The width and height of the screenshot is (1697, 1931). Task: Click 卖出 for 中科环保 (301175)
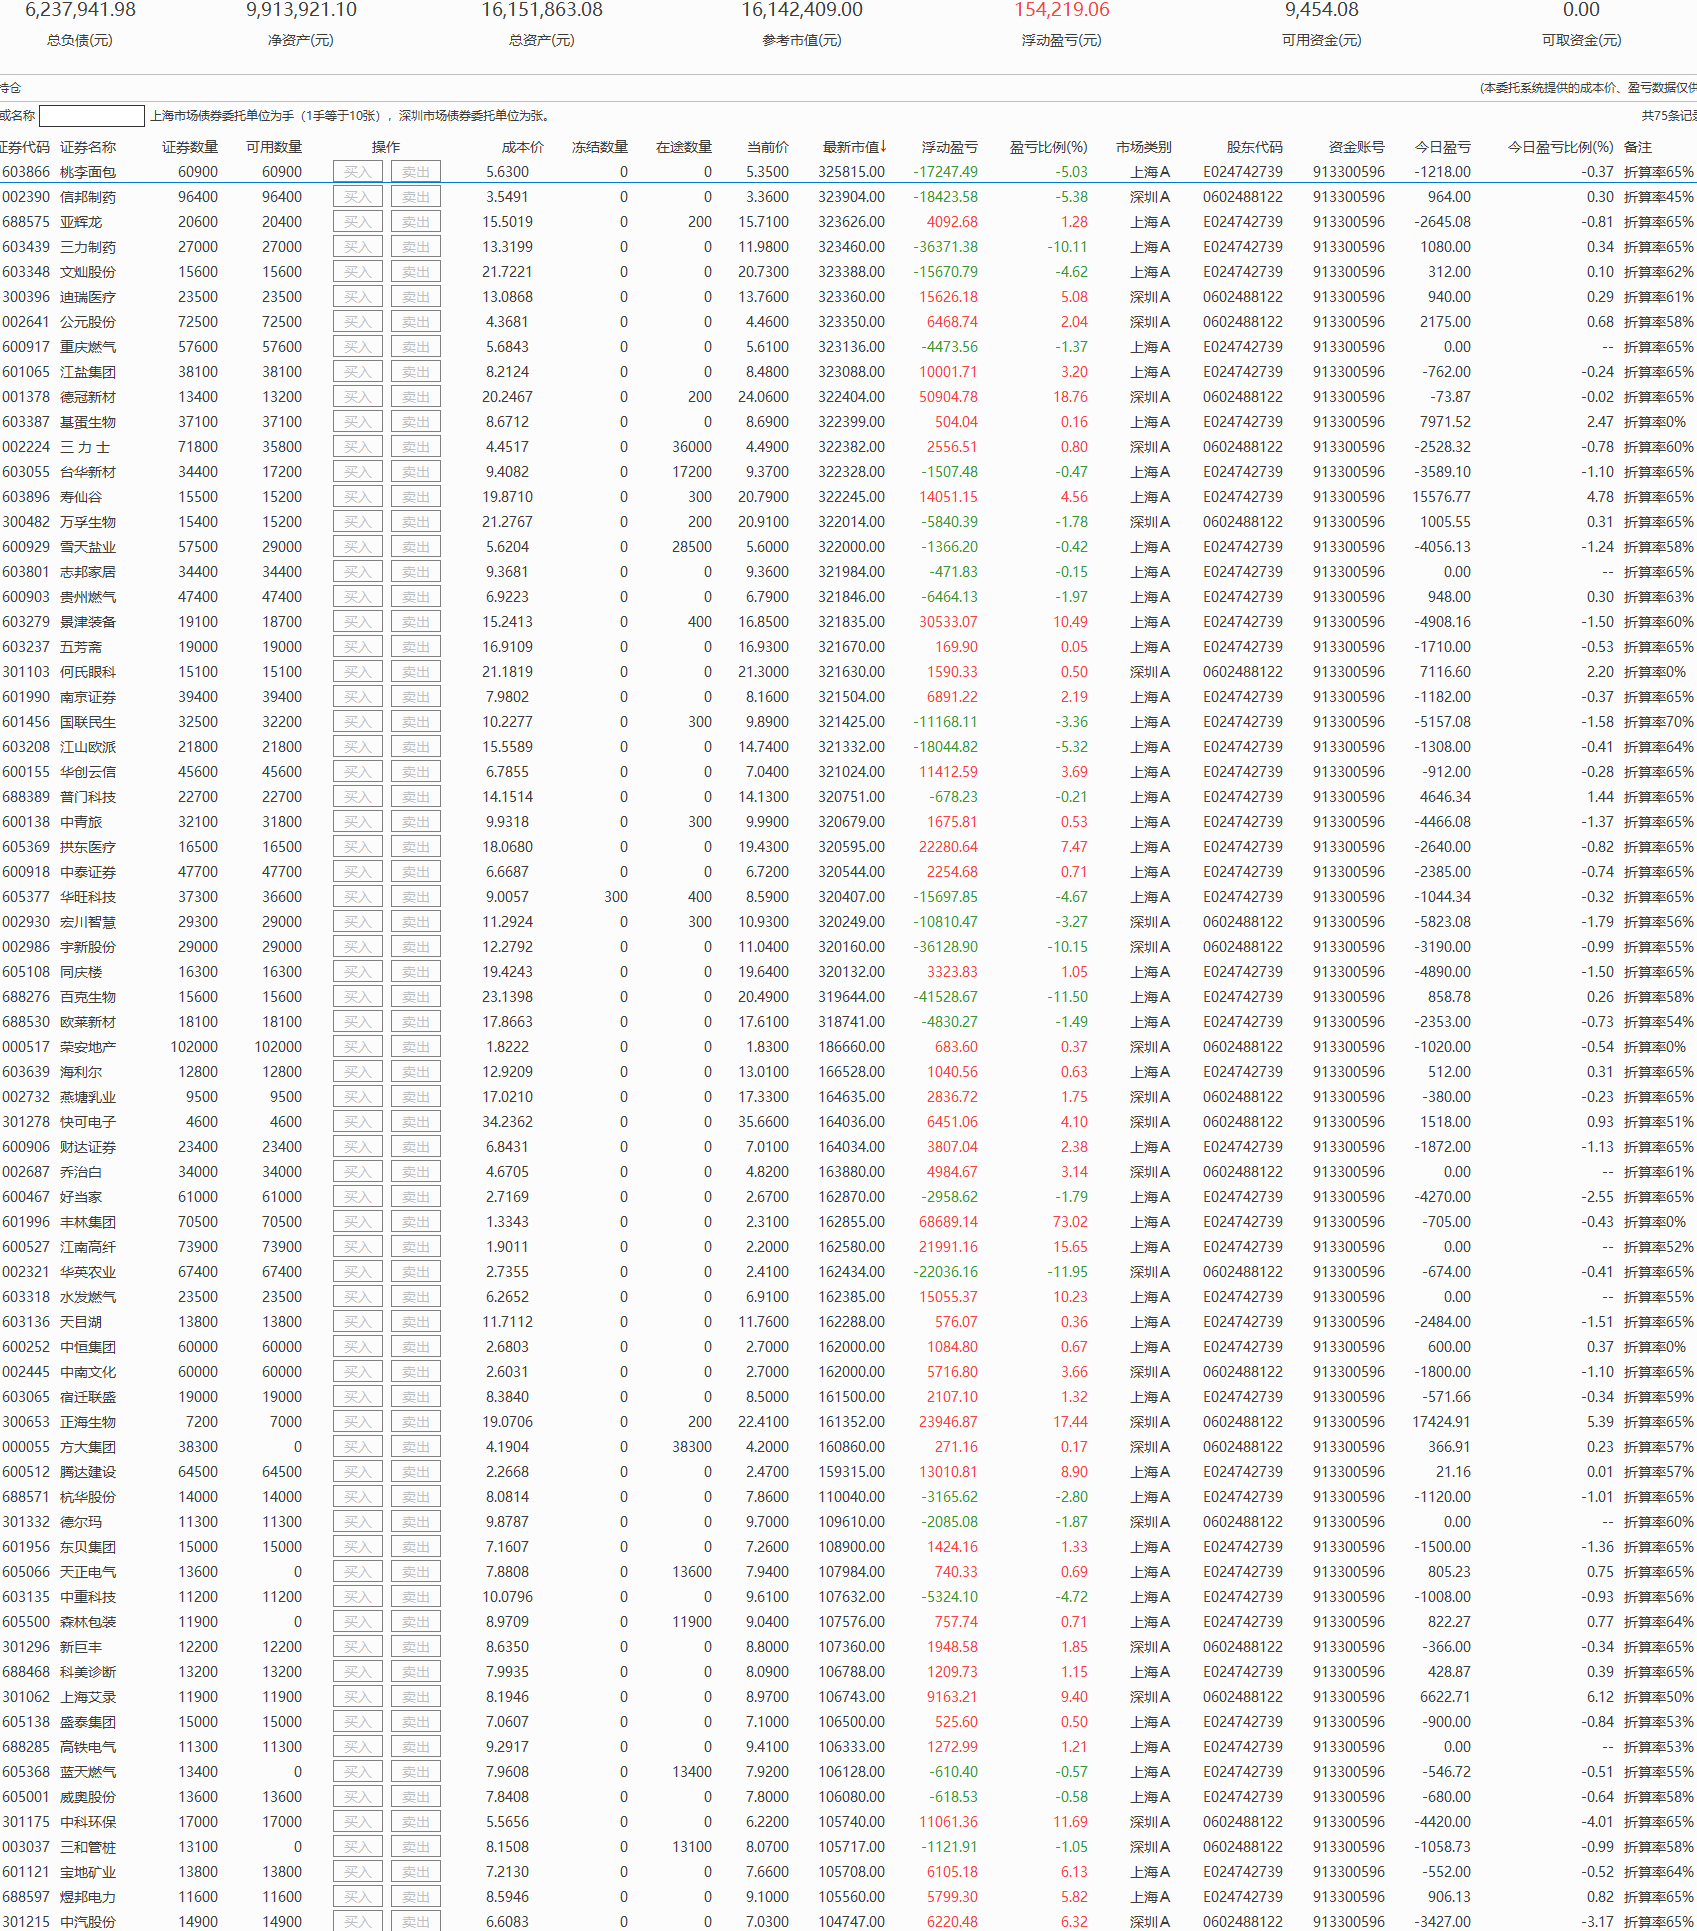tap(415, 1822)
